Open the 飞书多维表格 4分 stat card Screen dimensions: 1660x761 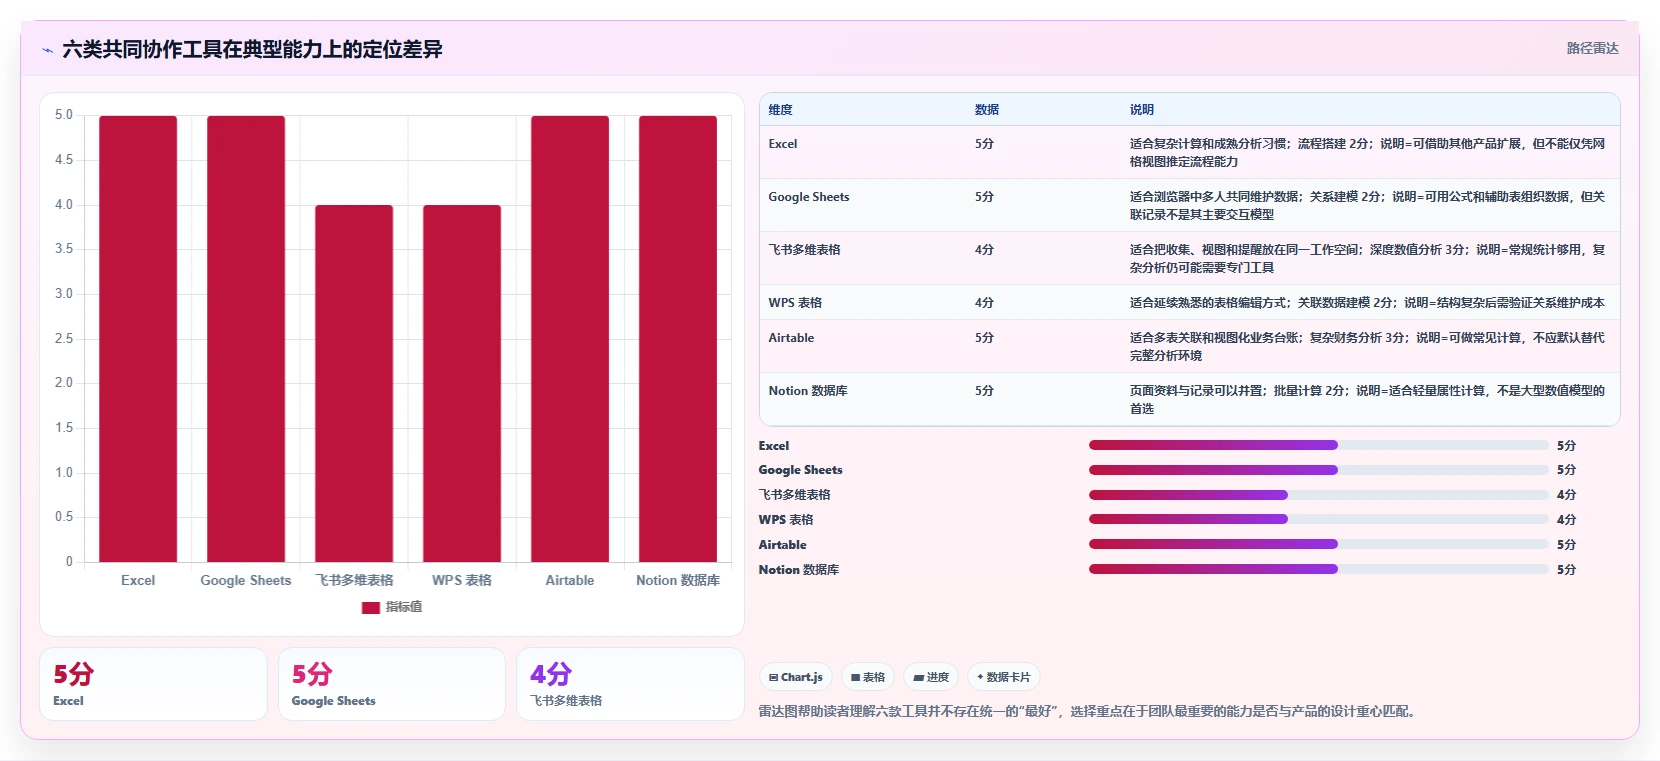630,684
